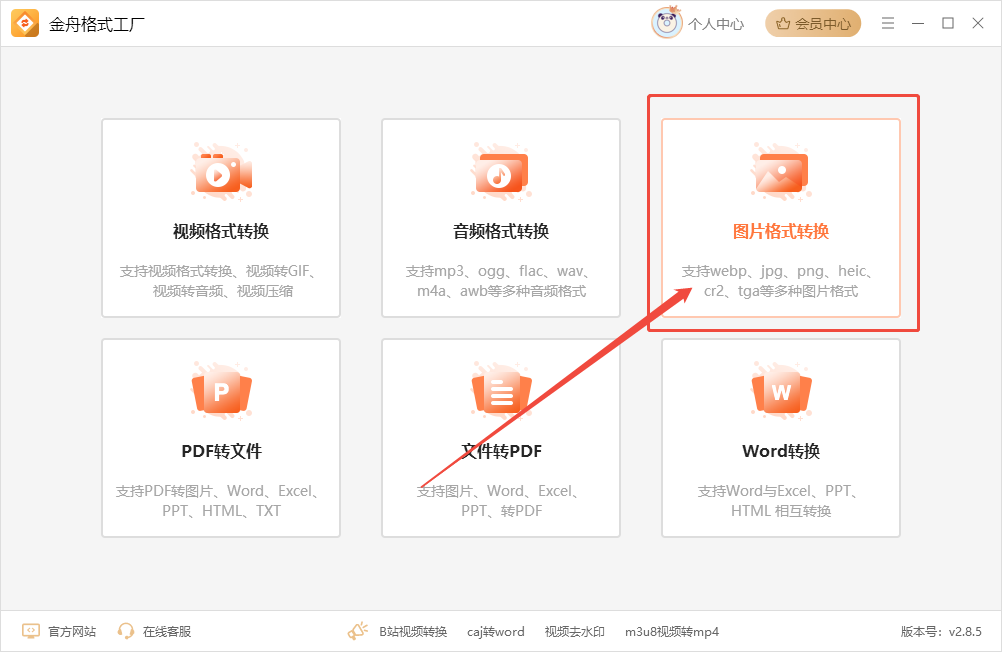
Task: Click the picture image icon
Action: 781,173
